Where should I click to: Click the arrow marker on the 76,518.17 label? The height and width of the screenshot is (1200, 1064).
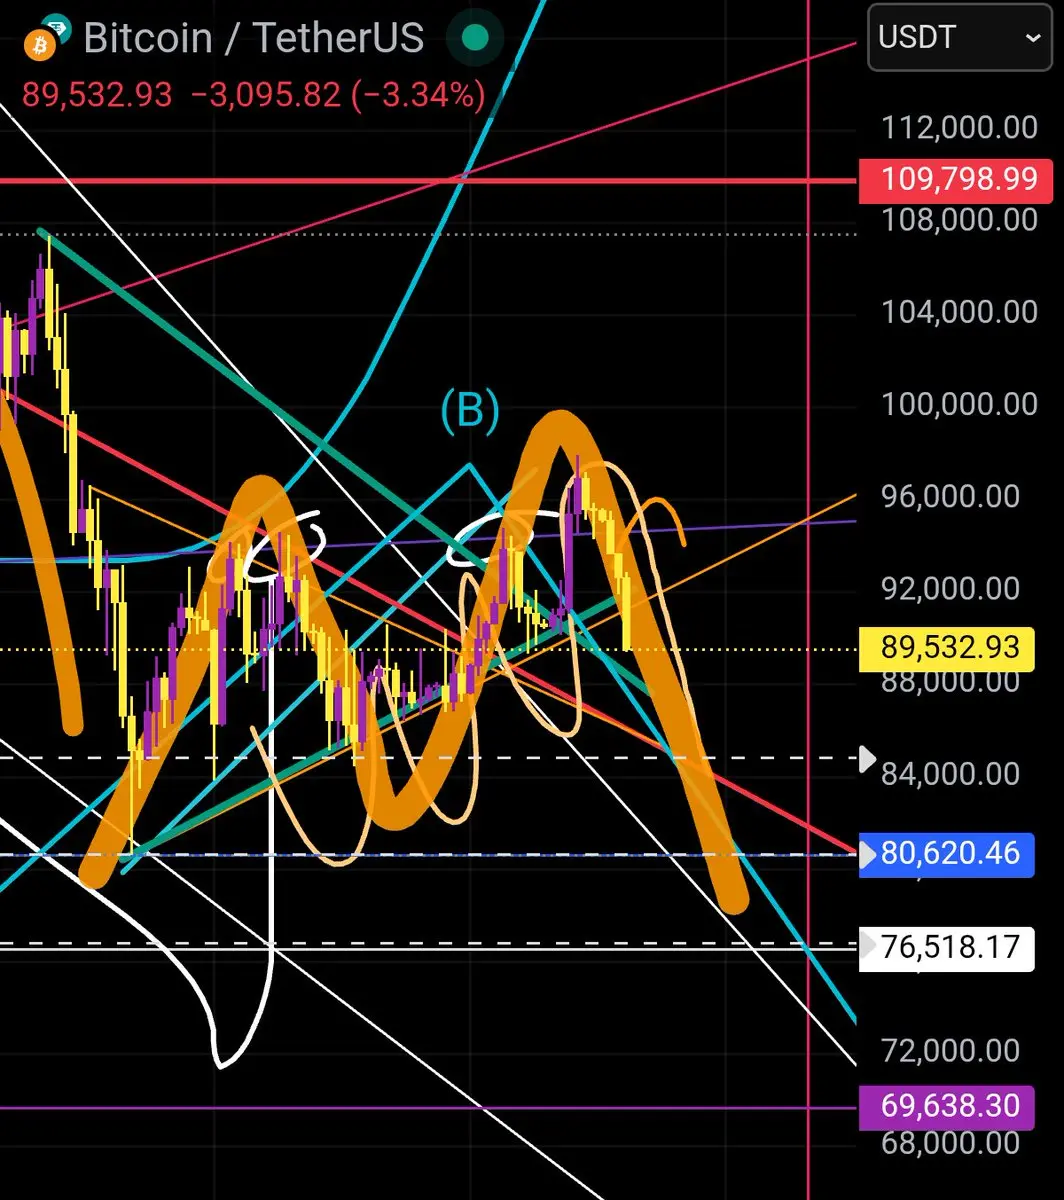(868, 944)
